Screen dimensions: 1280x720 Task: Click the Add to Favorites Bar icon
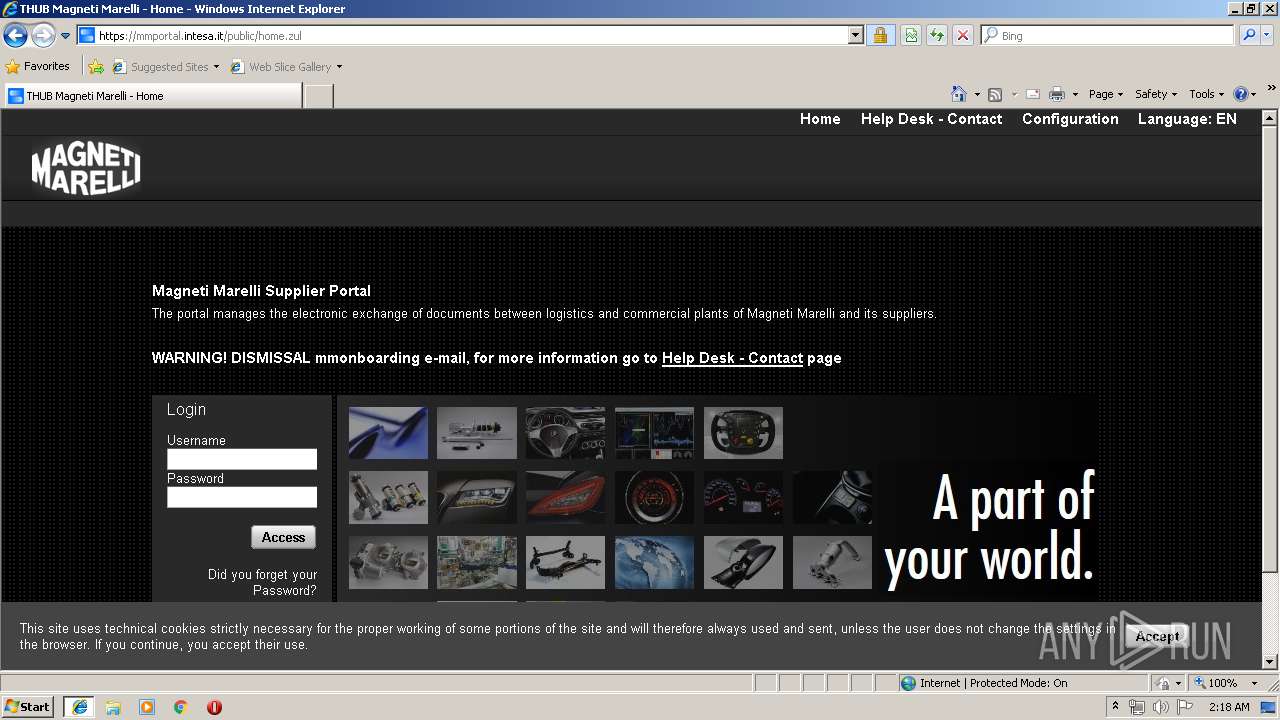96,67
